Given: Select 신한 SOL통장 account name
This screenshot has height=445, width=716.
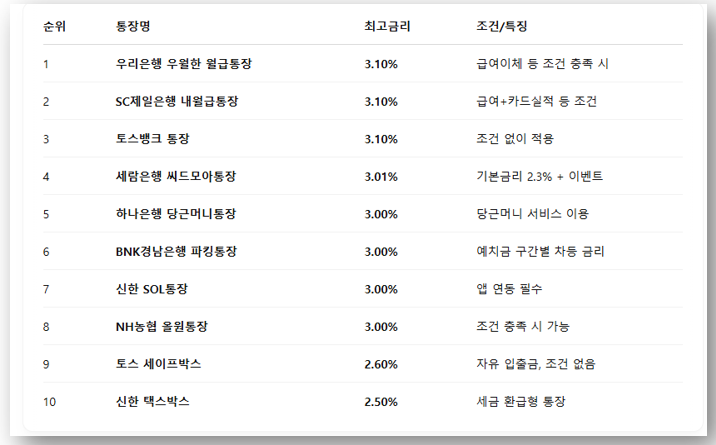Looking at the screenshot, I should pos(152,289).
